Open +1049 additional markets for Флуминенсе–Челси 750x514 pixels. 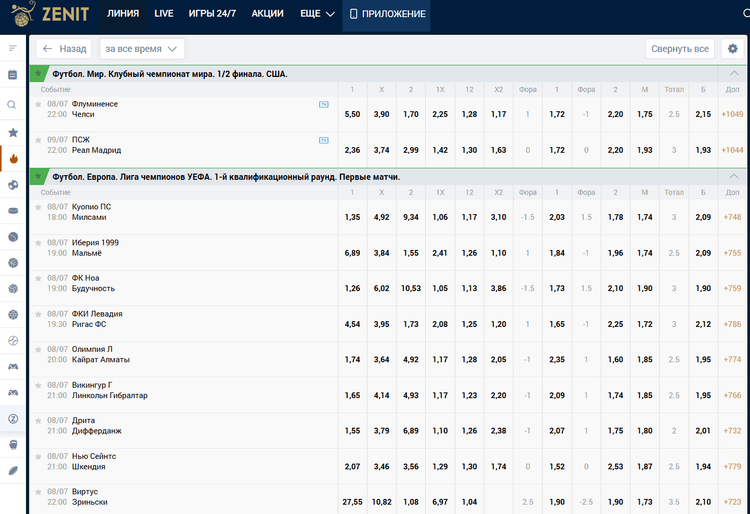733,115
